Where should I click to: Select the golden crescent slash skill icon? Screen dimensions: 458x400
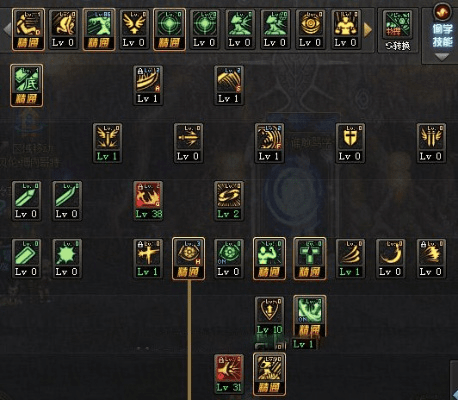click(391, 258)
